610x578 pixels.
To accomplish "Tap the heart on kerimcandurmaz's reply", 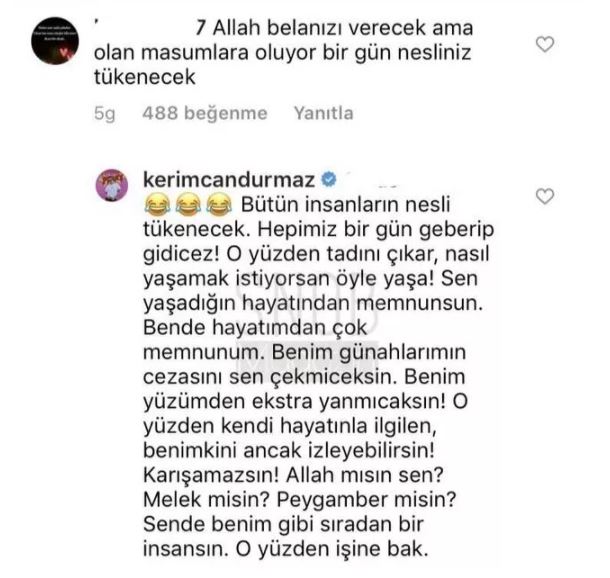I will [x=545, y=196].
